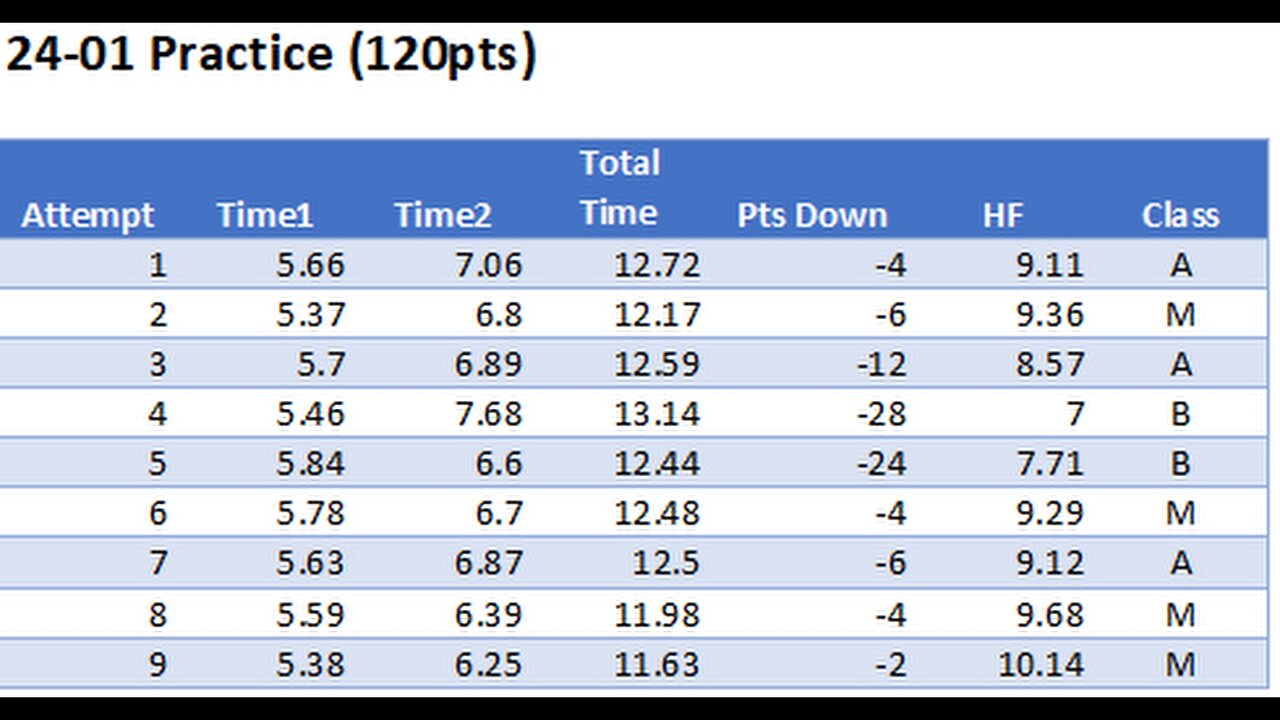Click the Attempt column header
The height and width of the screenshot is (720, 1280).
coord(87,215)
